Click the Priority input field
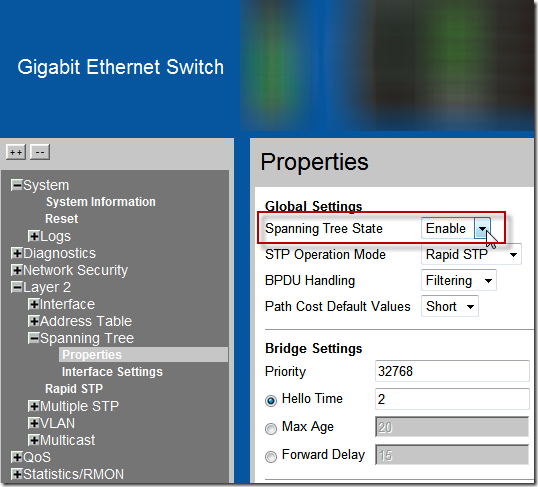Image resolution: width=538 pixels, height=487 pixels. (x=452, y=371)
